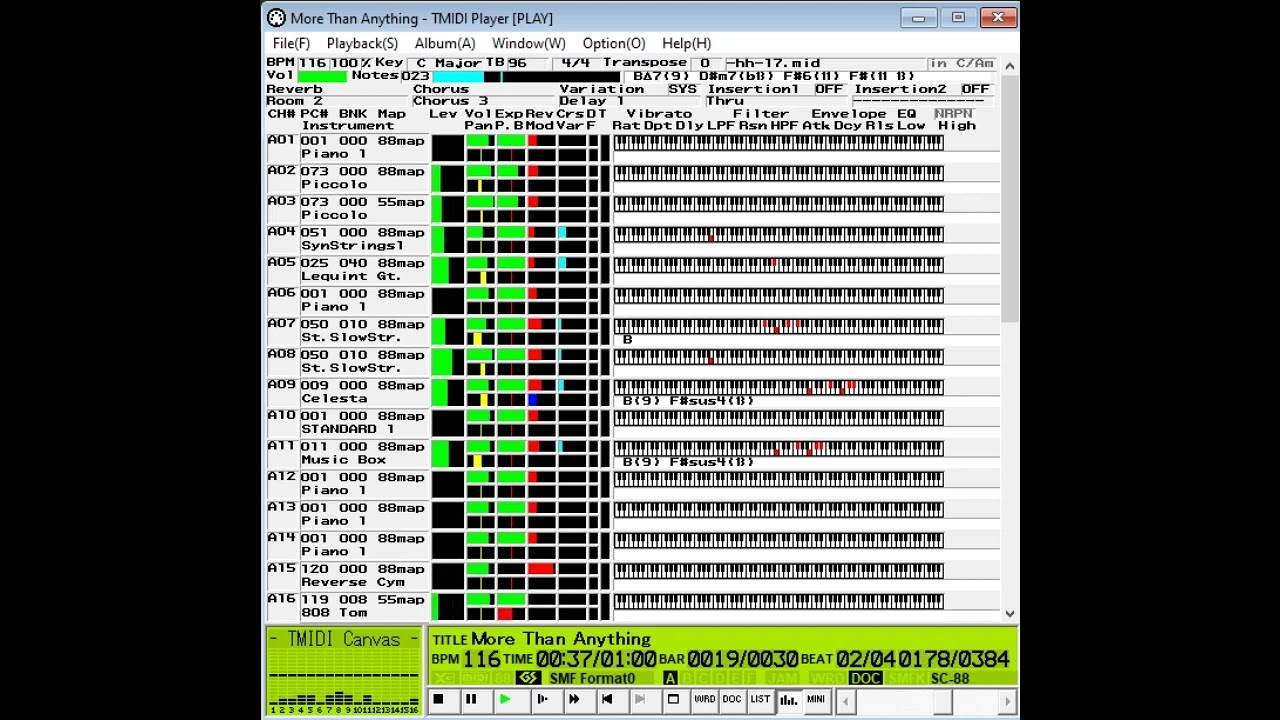Click the XG indicator
Image resolution: width=1280 pixels, height=720 pixels.
(x=445, y=679)
